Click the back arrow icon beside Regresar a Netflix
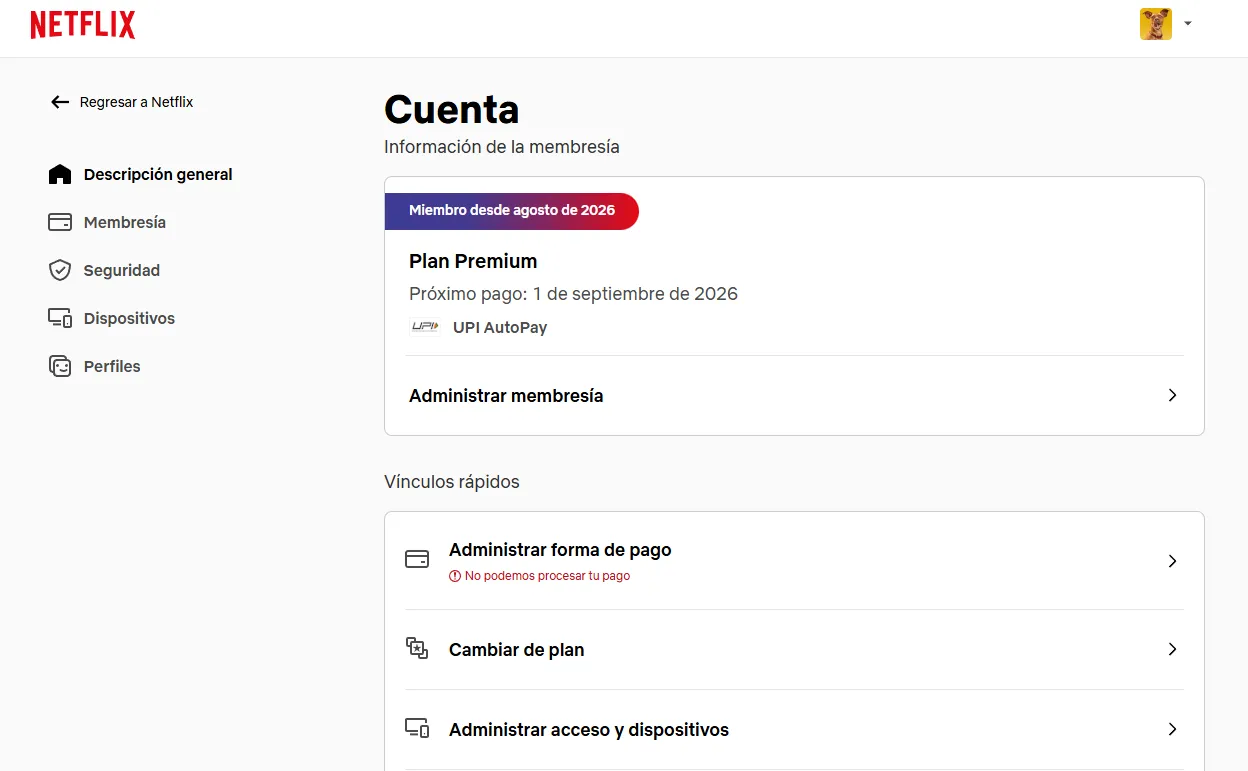 point(60,102)
